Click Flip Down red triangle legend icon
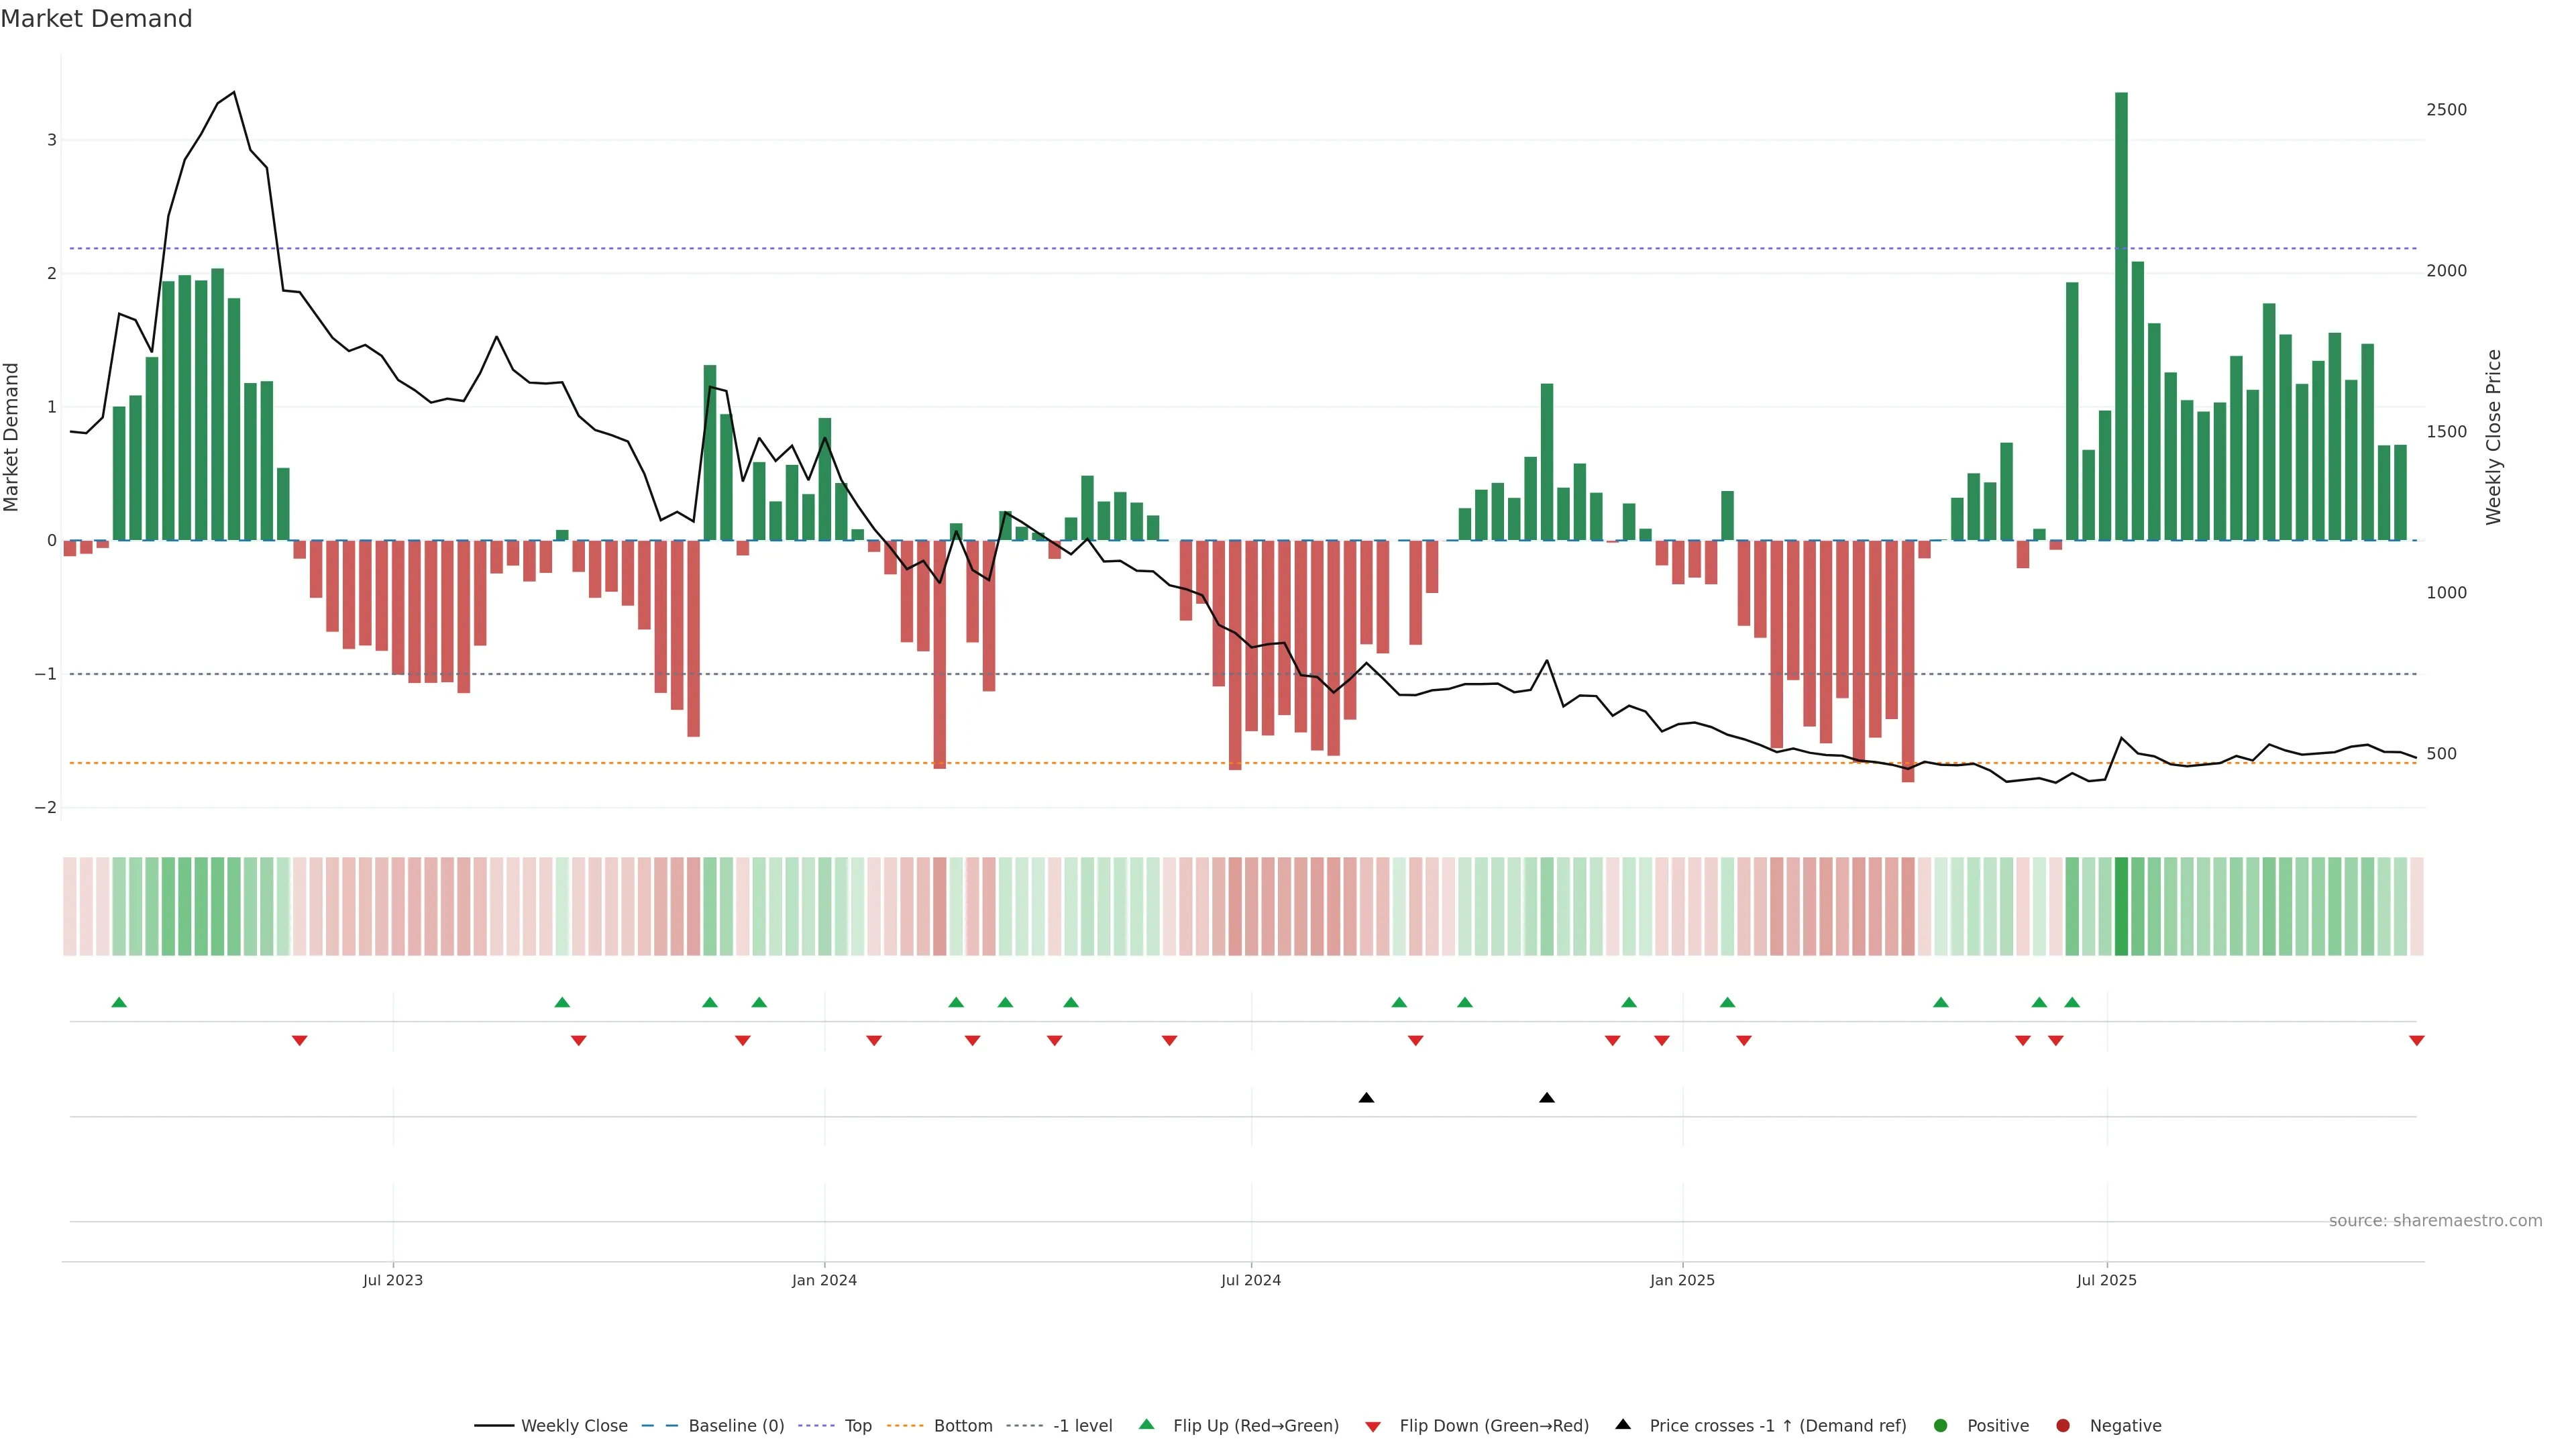The image size is (2576, 1449). [1373, 1427]
